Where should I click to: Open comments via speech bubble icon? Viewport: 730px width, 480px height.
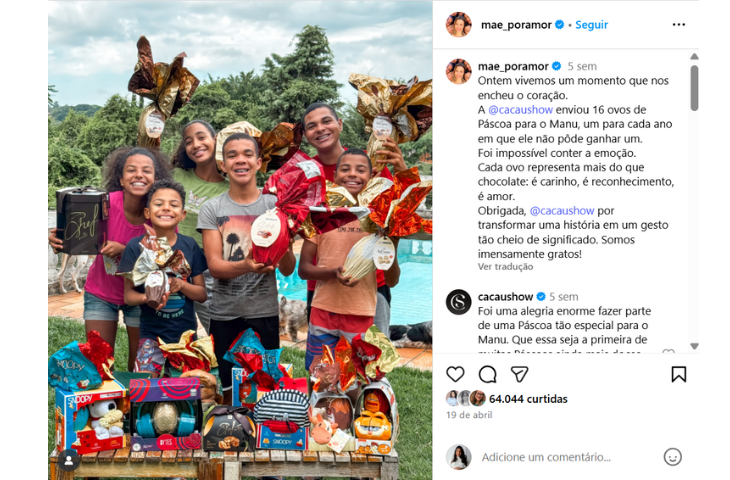pos(487,374)
